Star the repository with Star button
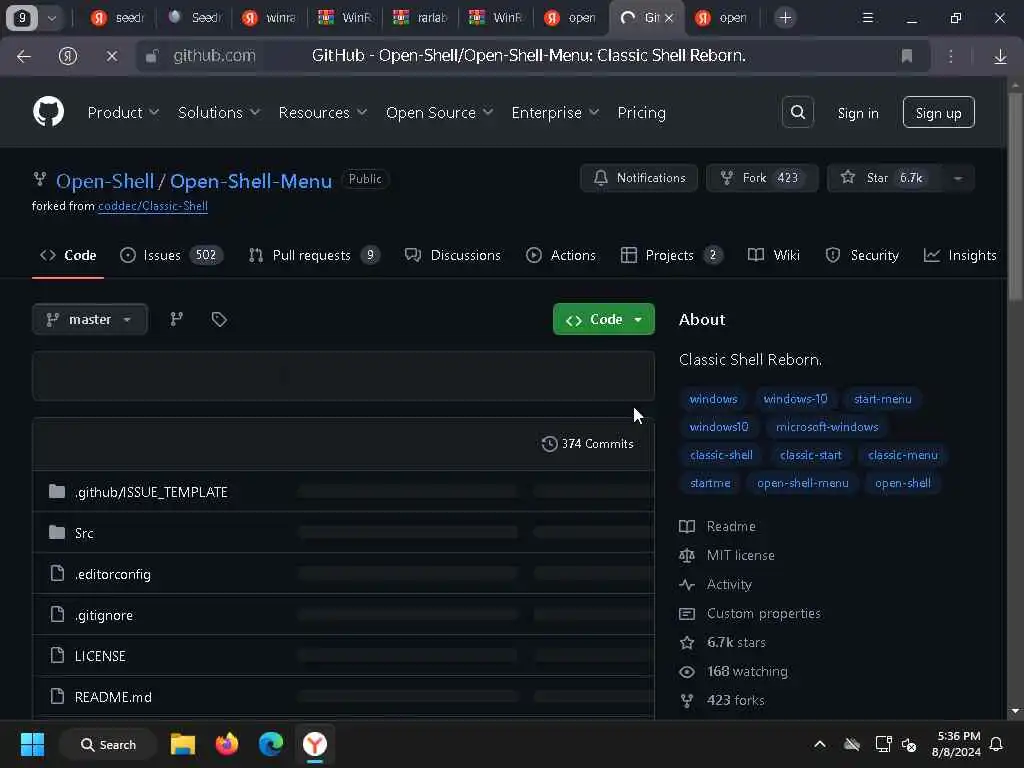The width and height of the screenshot is (1024, 768). point(884,178)
